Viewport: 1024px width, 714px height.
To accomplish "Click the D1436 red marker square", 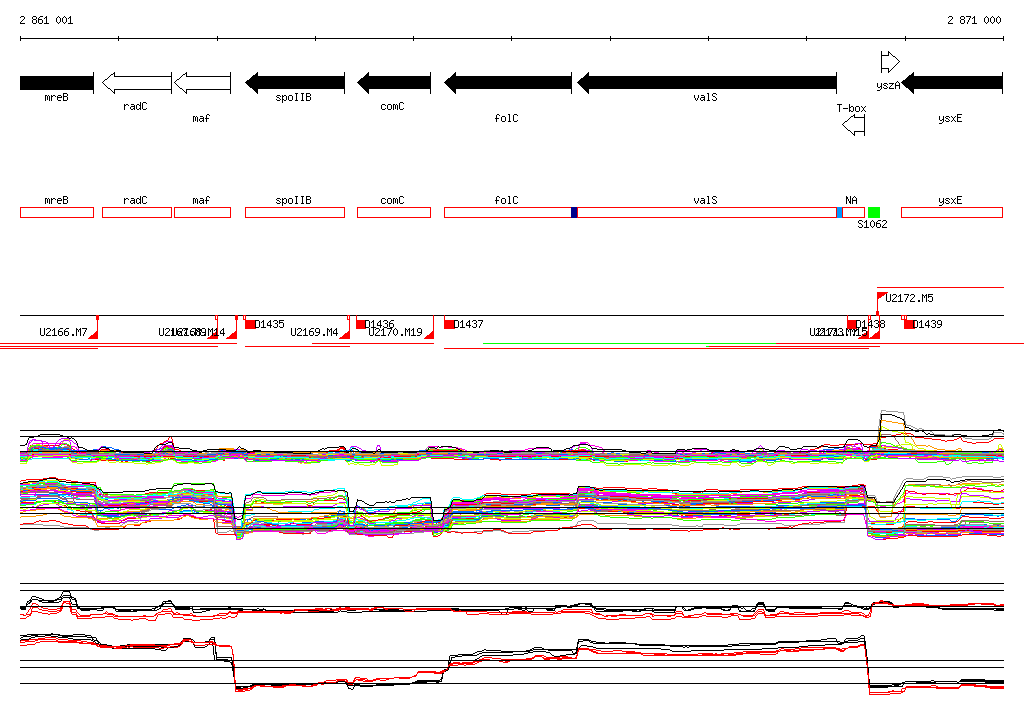I will pyautogui.click(x=361, y=324).
